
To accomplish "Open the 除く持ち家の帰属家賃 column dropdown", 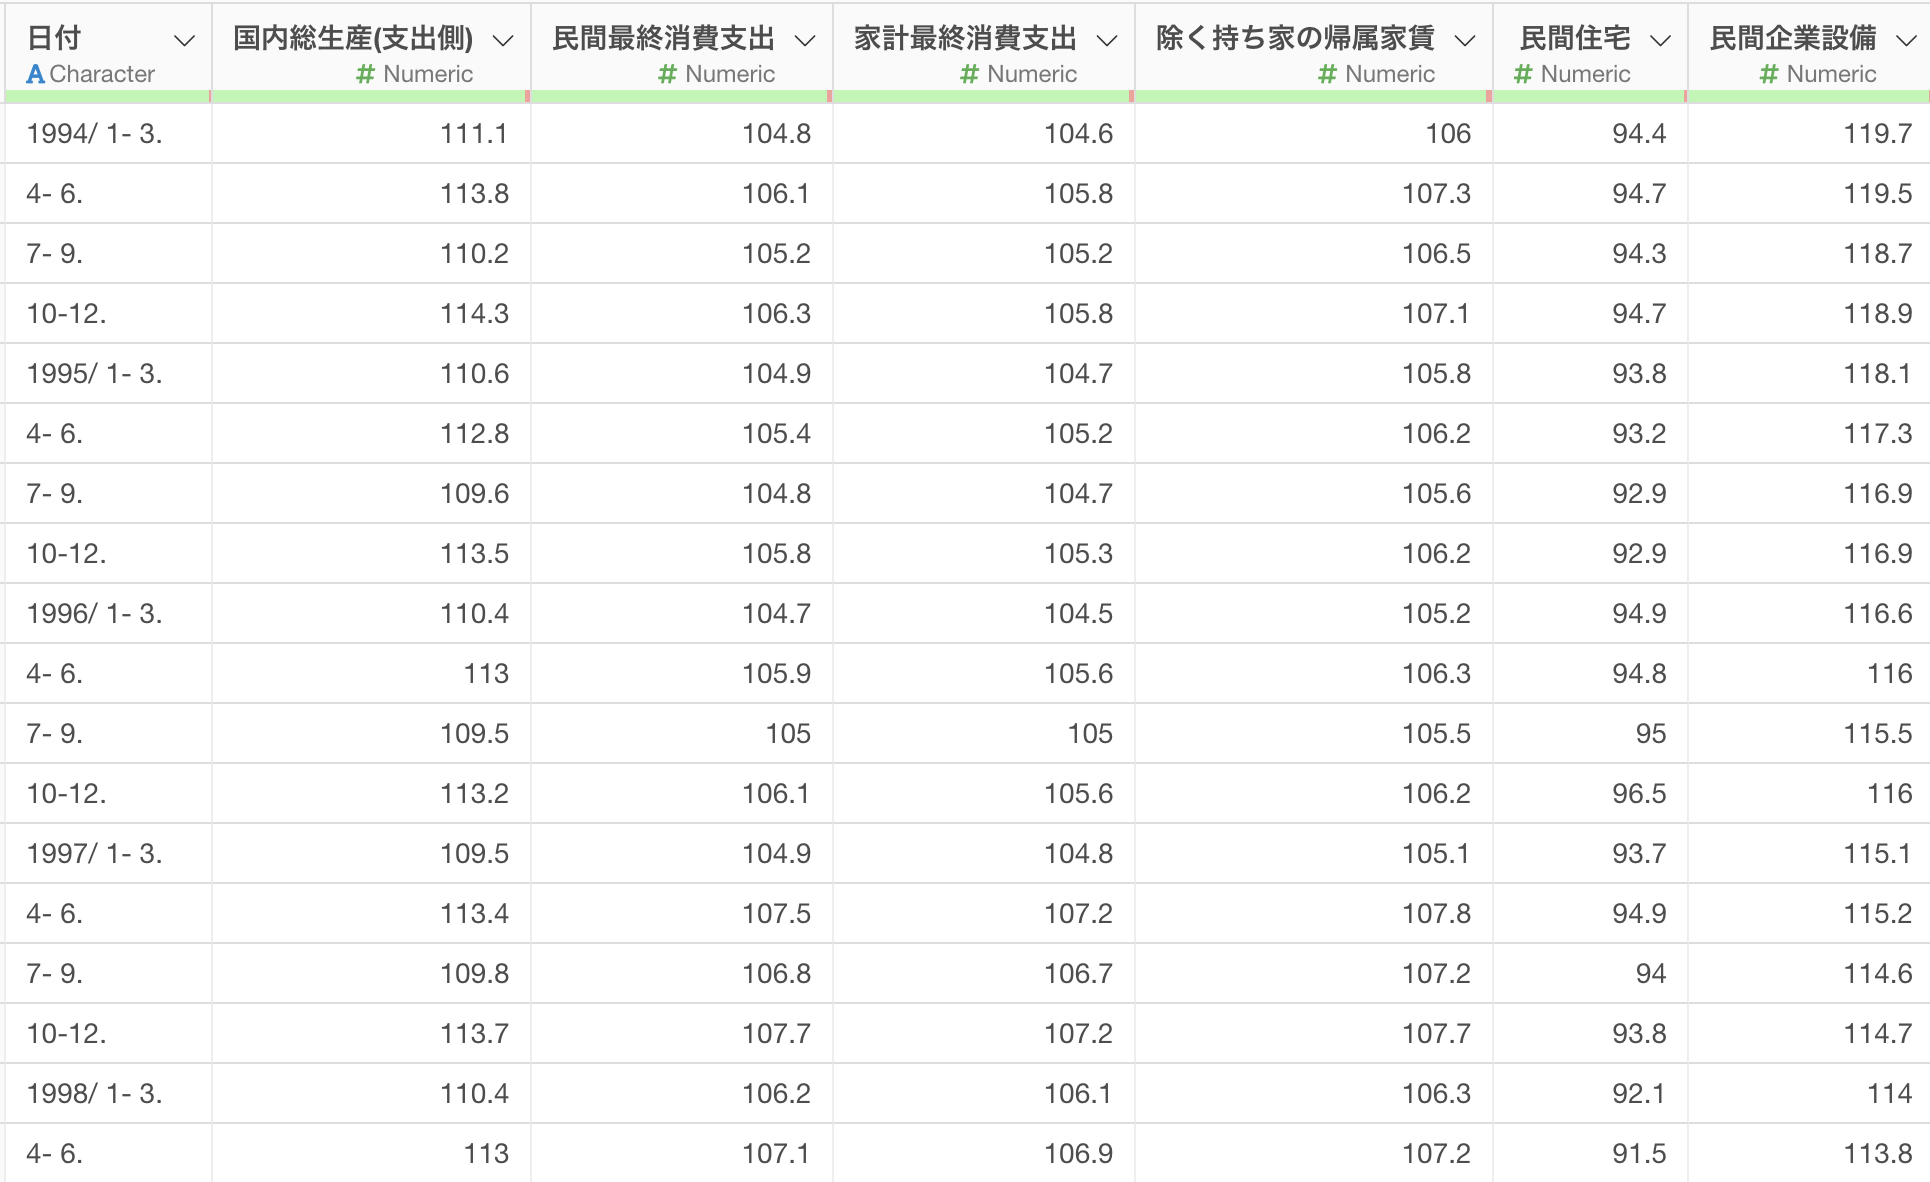I will [x=1465, y=41].
